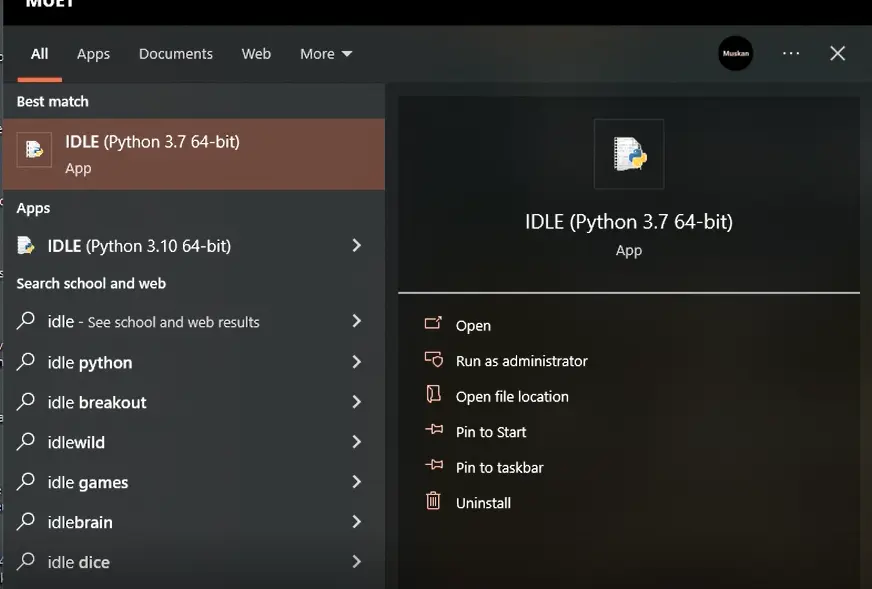This screenshot has width=872, height=589.
Task: Expand the idle breakout suggestion chevron
Action: 356,402
